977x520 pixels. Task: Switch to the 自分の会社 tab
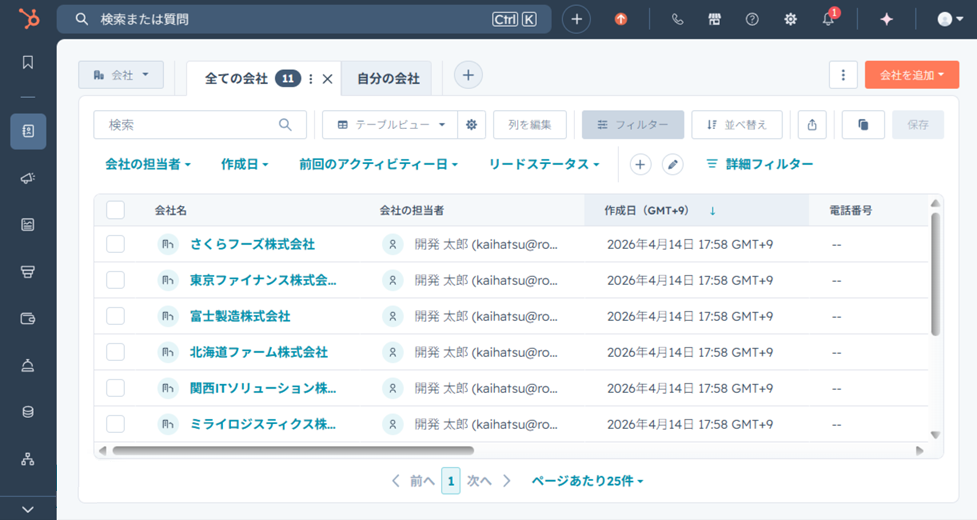coord(388,78)
